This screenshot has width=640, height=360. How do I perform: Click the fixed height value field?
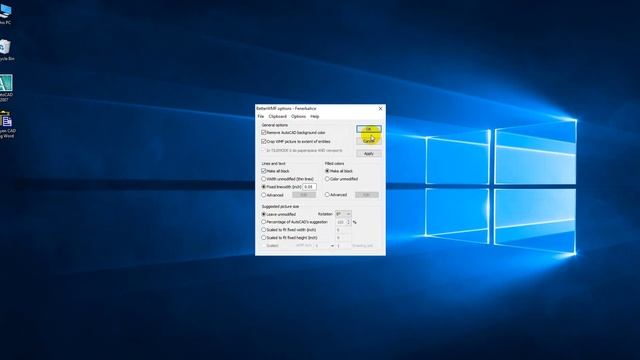[343, 238]
